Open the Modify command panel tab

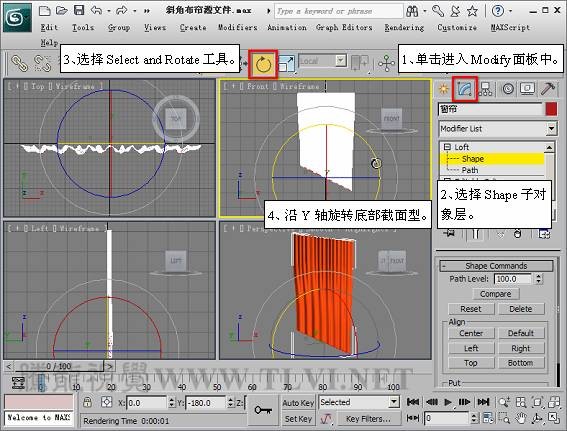pos(465,89)
